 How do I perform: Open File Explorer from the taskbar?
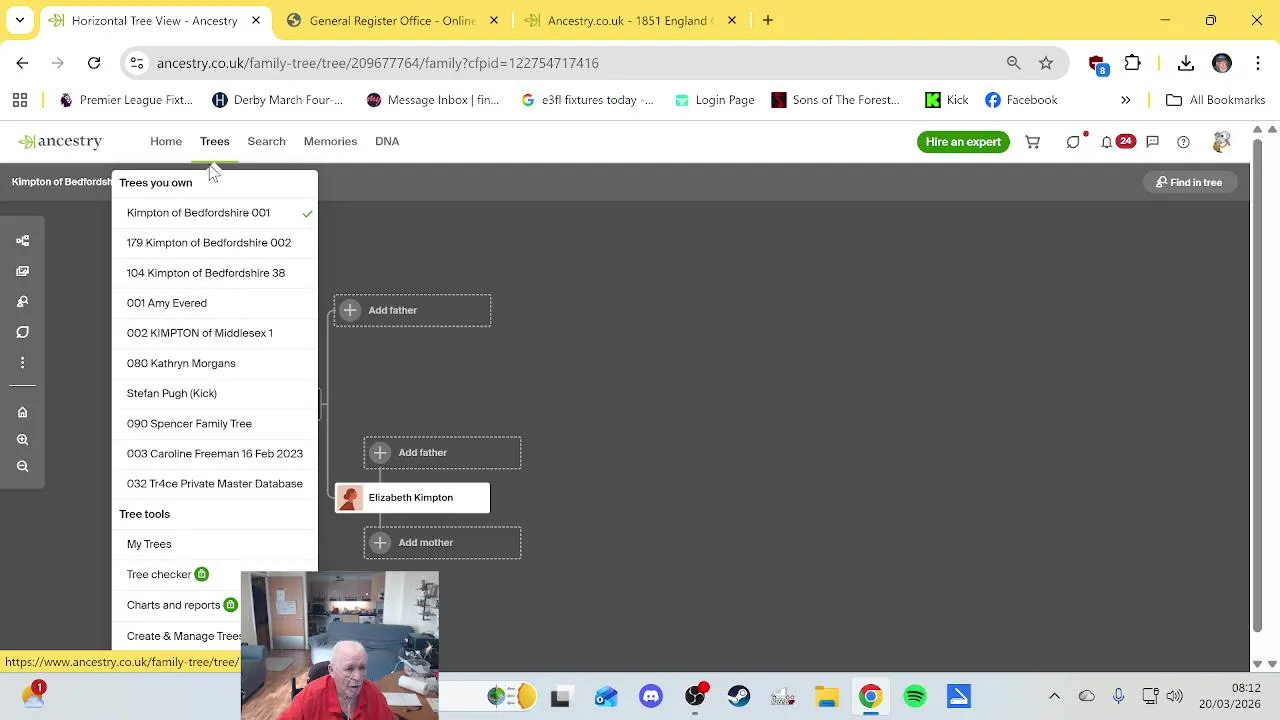pyautogui.click(x=827, y=696)
